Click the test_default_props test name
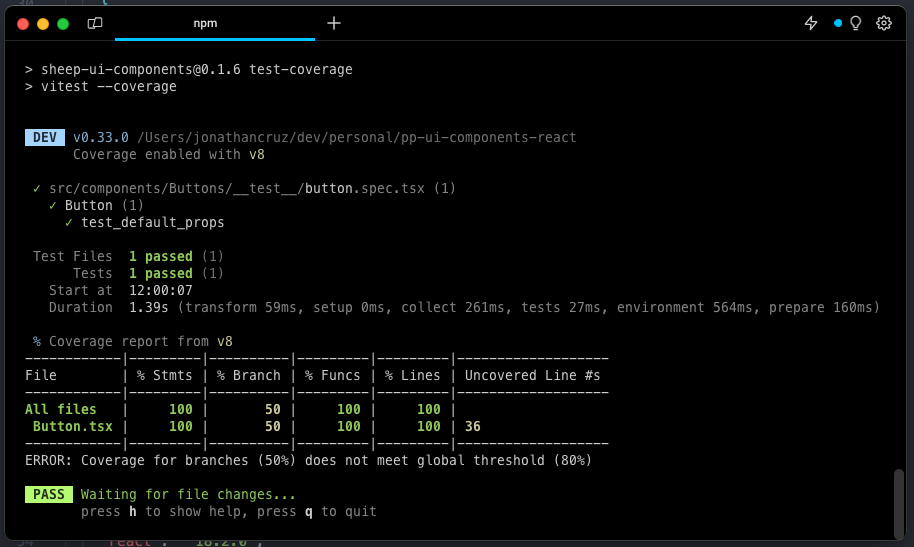Image resolution: width=914 pixels, height=547 pixels. coord(153,223)
